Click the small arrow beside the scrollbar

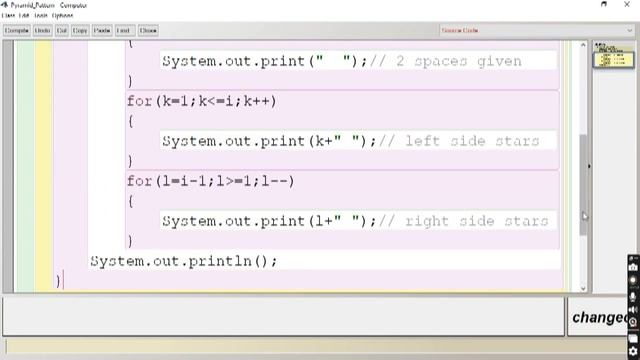(589, 166)
